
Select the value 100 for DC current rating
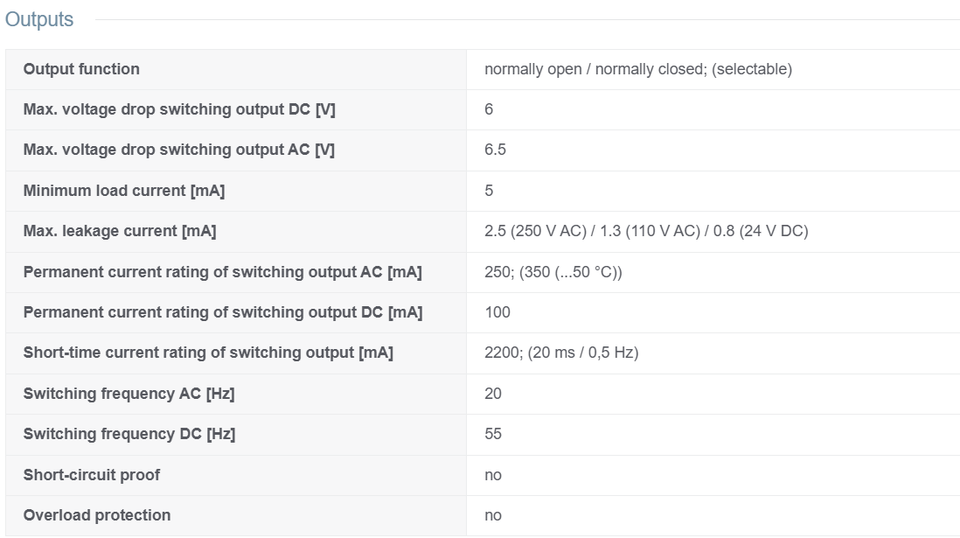498,313
